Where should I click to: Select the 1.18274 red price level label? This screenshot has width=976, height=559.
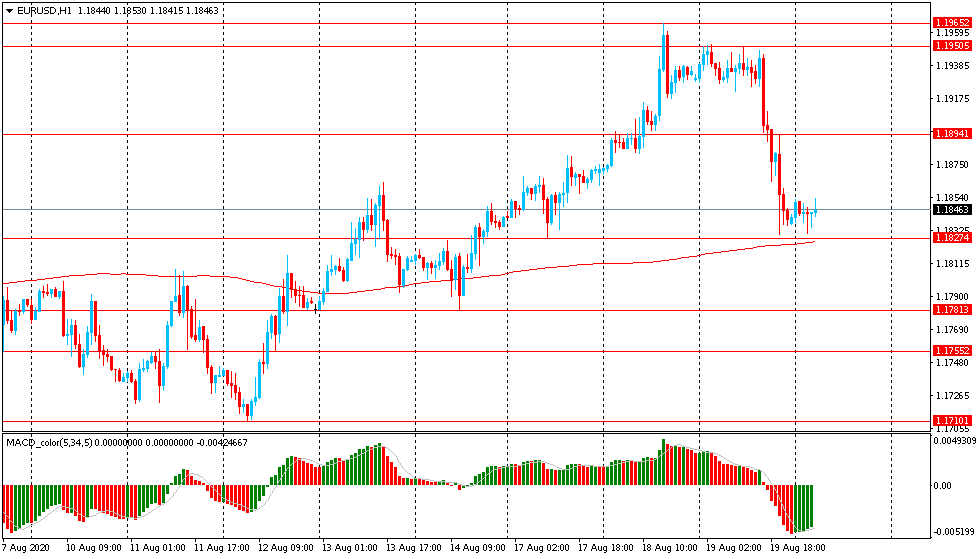tap(952, 238)
